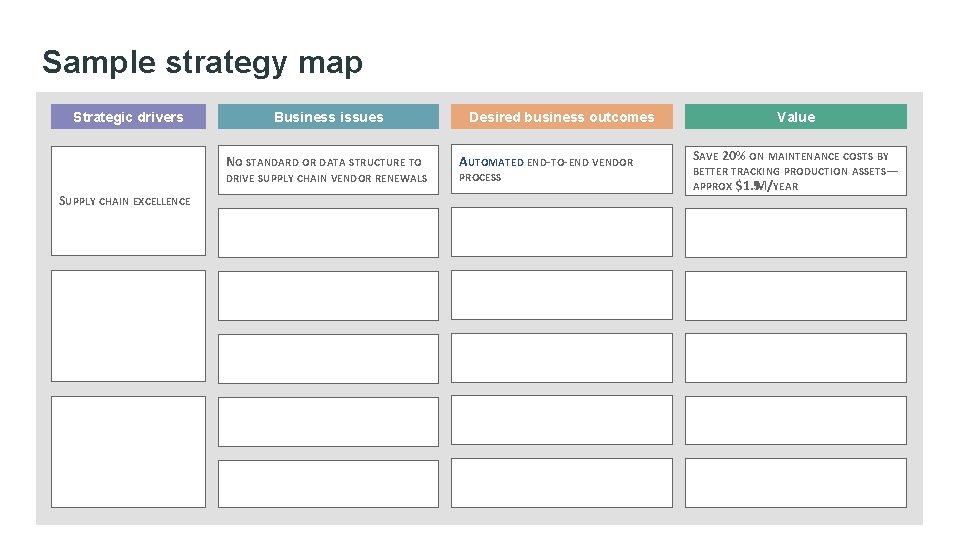The width and height of the screenshot is (960, 540).
Task: Select the bottom-row Desired business outcomes box
Action: pyautogui.click(x=561, y=483)
